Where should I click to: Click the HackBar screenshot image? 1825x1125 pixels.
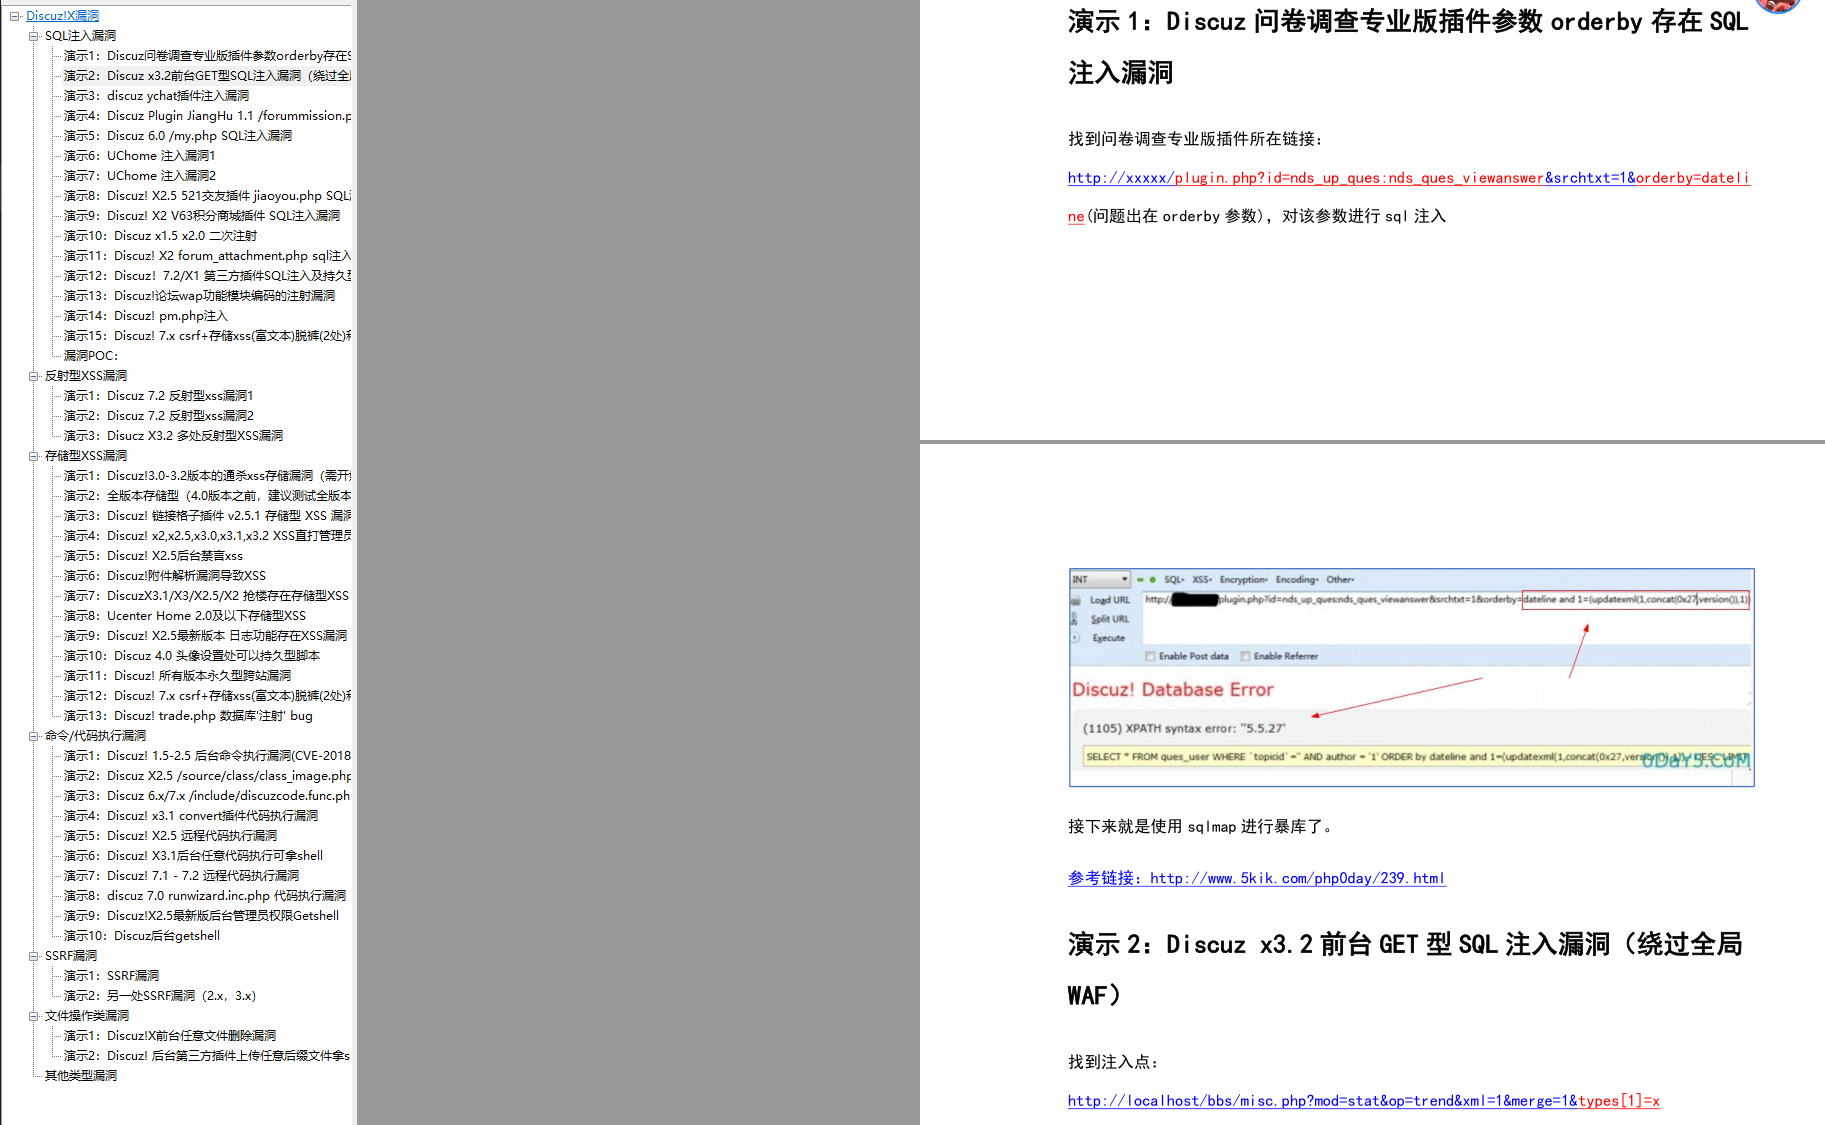pyautogui.click(x=1412, y=677)
